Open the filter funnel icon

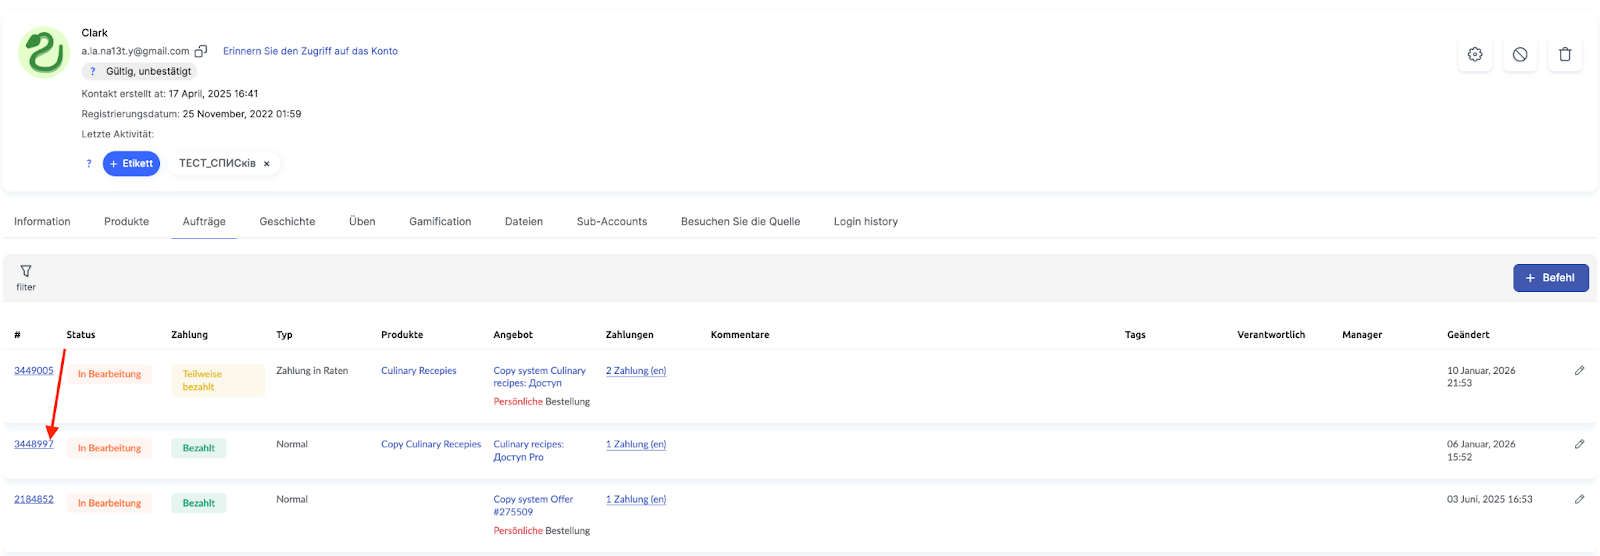click(x=26, y=272)
